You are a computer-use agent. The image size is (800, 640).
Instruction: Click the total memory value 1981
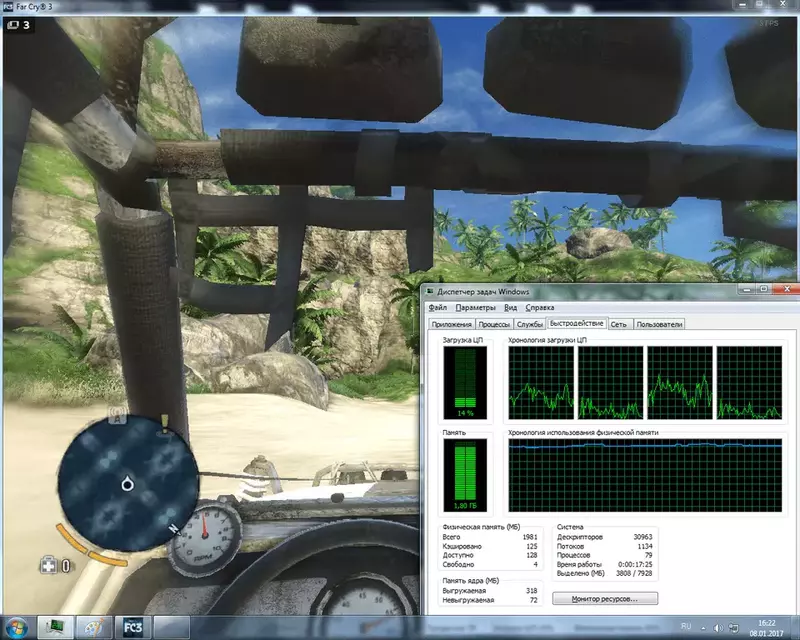pos(530,537)
